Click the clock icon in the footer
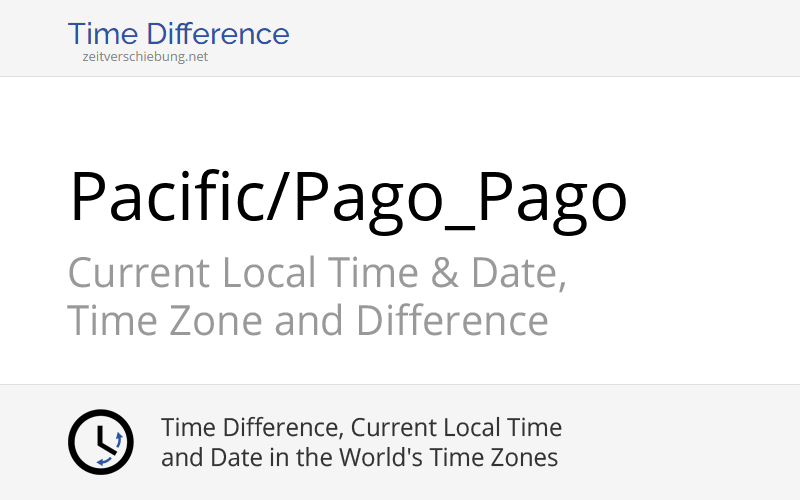Image resolution: width=800 pixels, height=500 pixels. [100, 442]
